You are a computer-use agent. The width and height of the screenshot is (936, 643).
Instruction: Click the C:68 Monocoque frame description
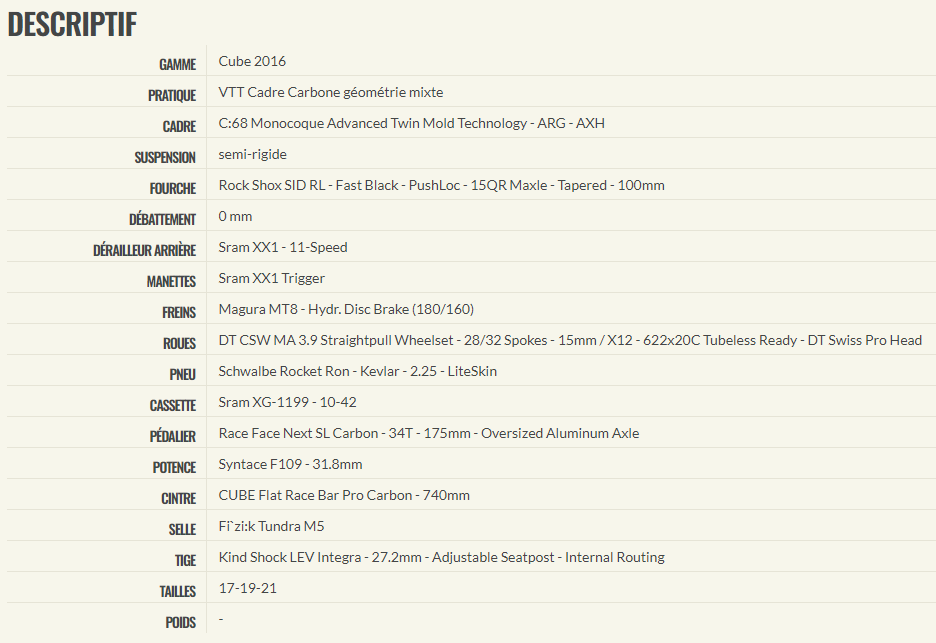pyautogui.click(x=411, y=123)
